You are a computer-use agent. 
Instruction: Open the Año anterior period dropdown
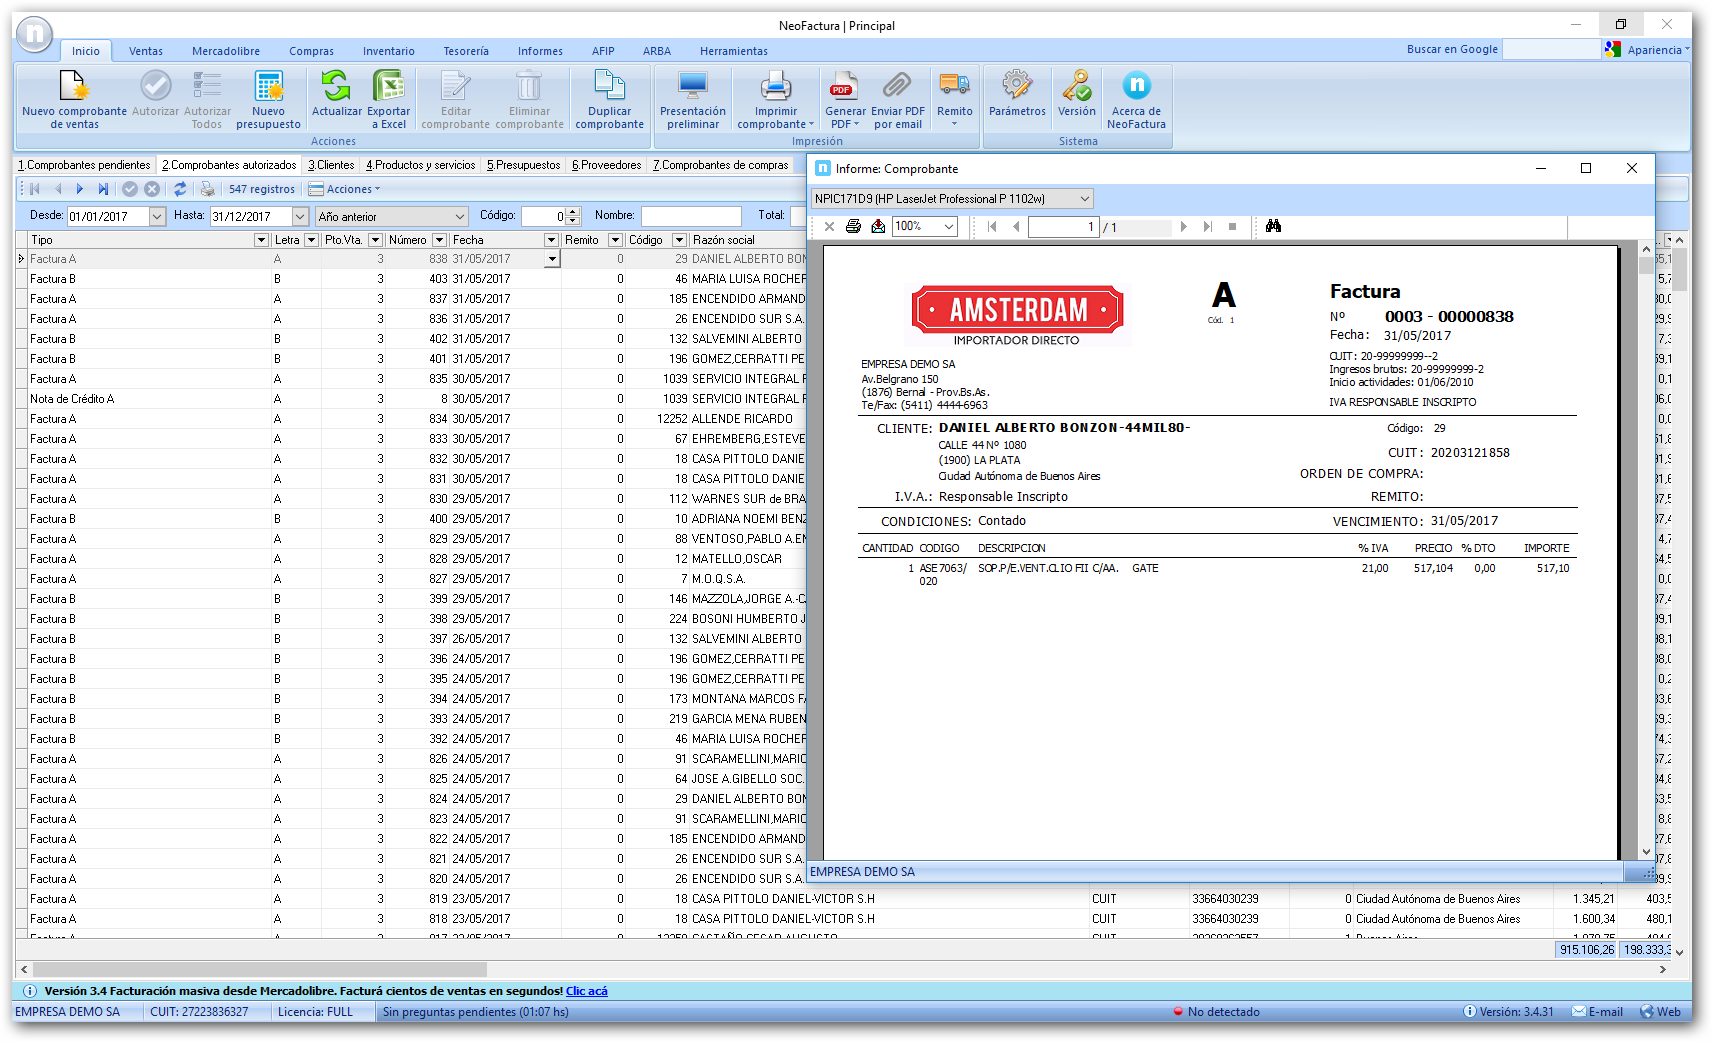[459, 216]
